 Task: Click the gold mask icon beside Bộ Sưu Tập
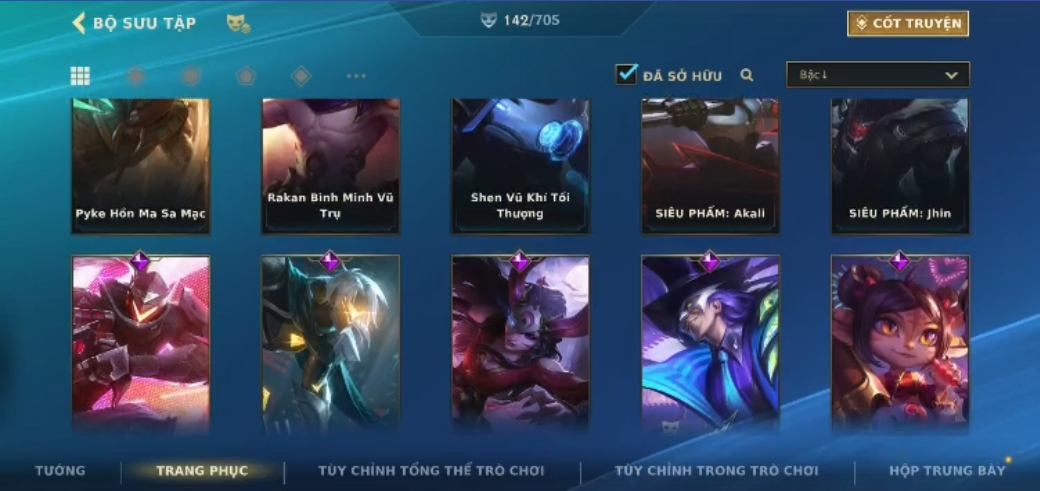(238, 24)
